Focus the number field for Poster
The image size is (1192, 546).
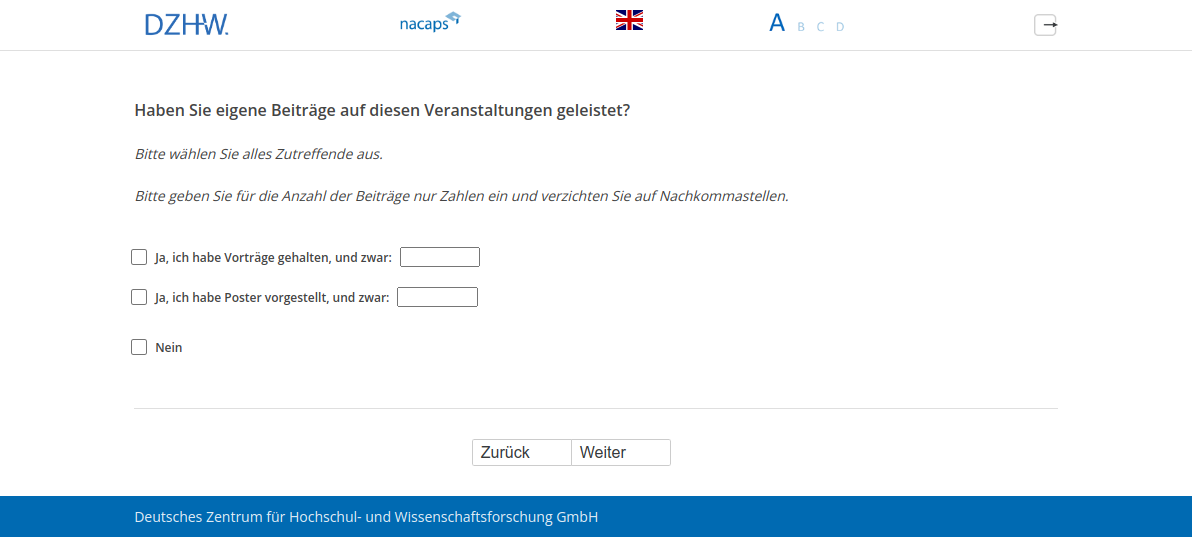point(437,297)
